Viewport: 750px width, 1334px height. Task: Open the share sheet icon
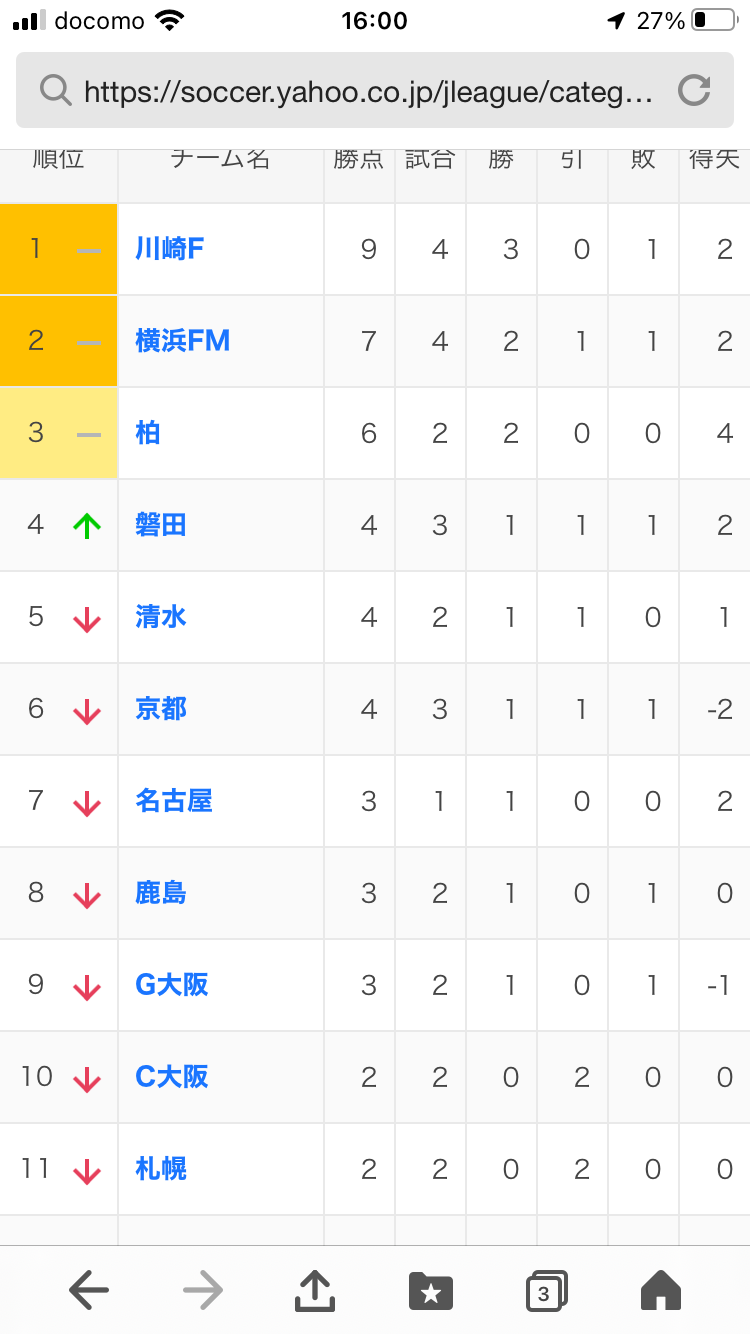tap(315, 1290)
